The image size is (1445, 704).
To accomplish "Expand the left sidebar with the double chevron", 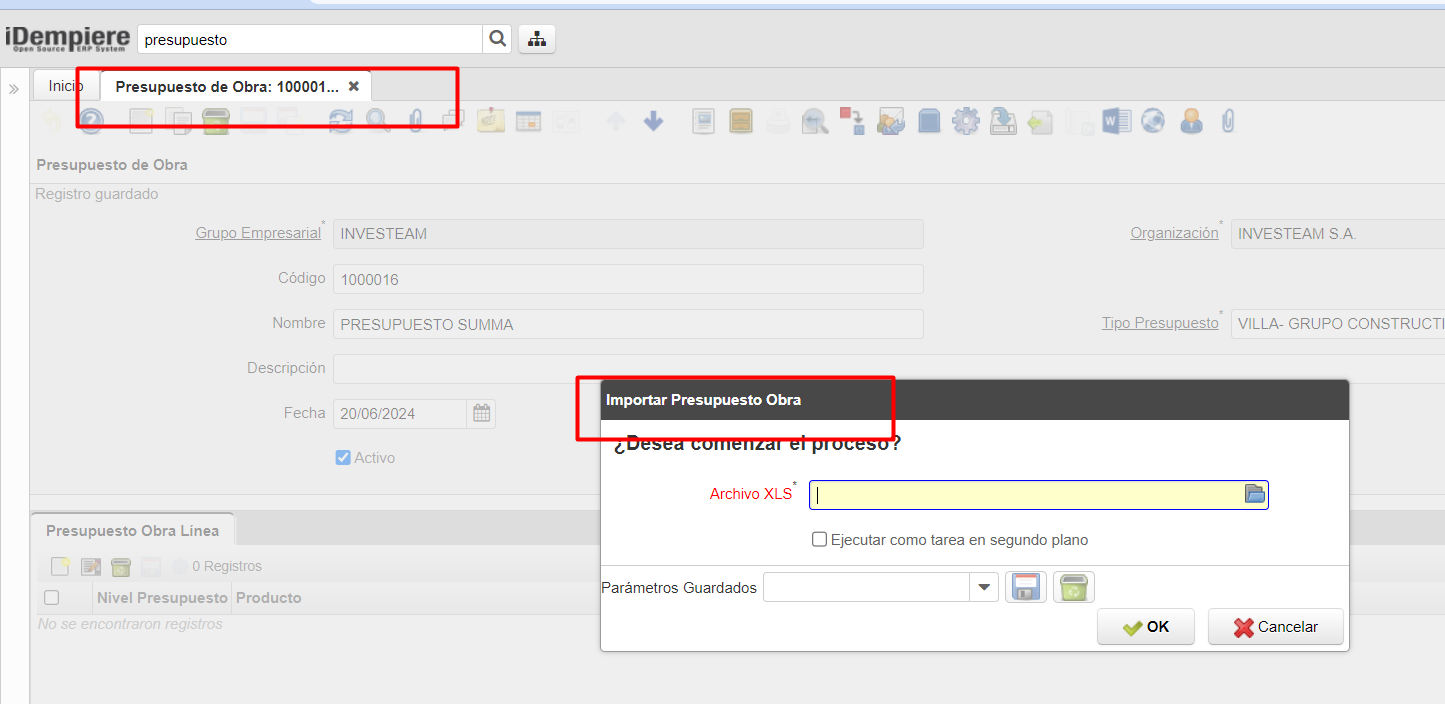I will pyautogui.click(x=14, y=89).
